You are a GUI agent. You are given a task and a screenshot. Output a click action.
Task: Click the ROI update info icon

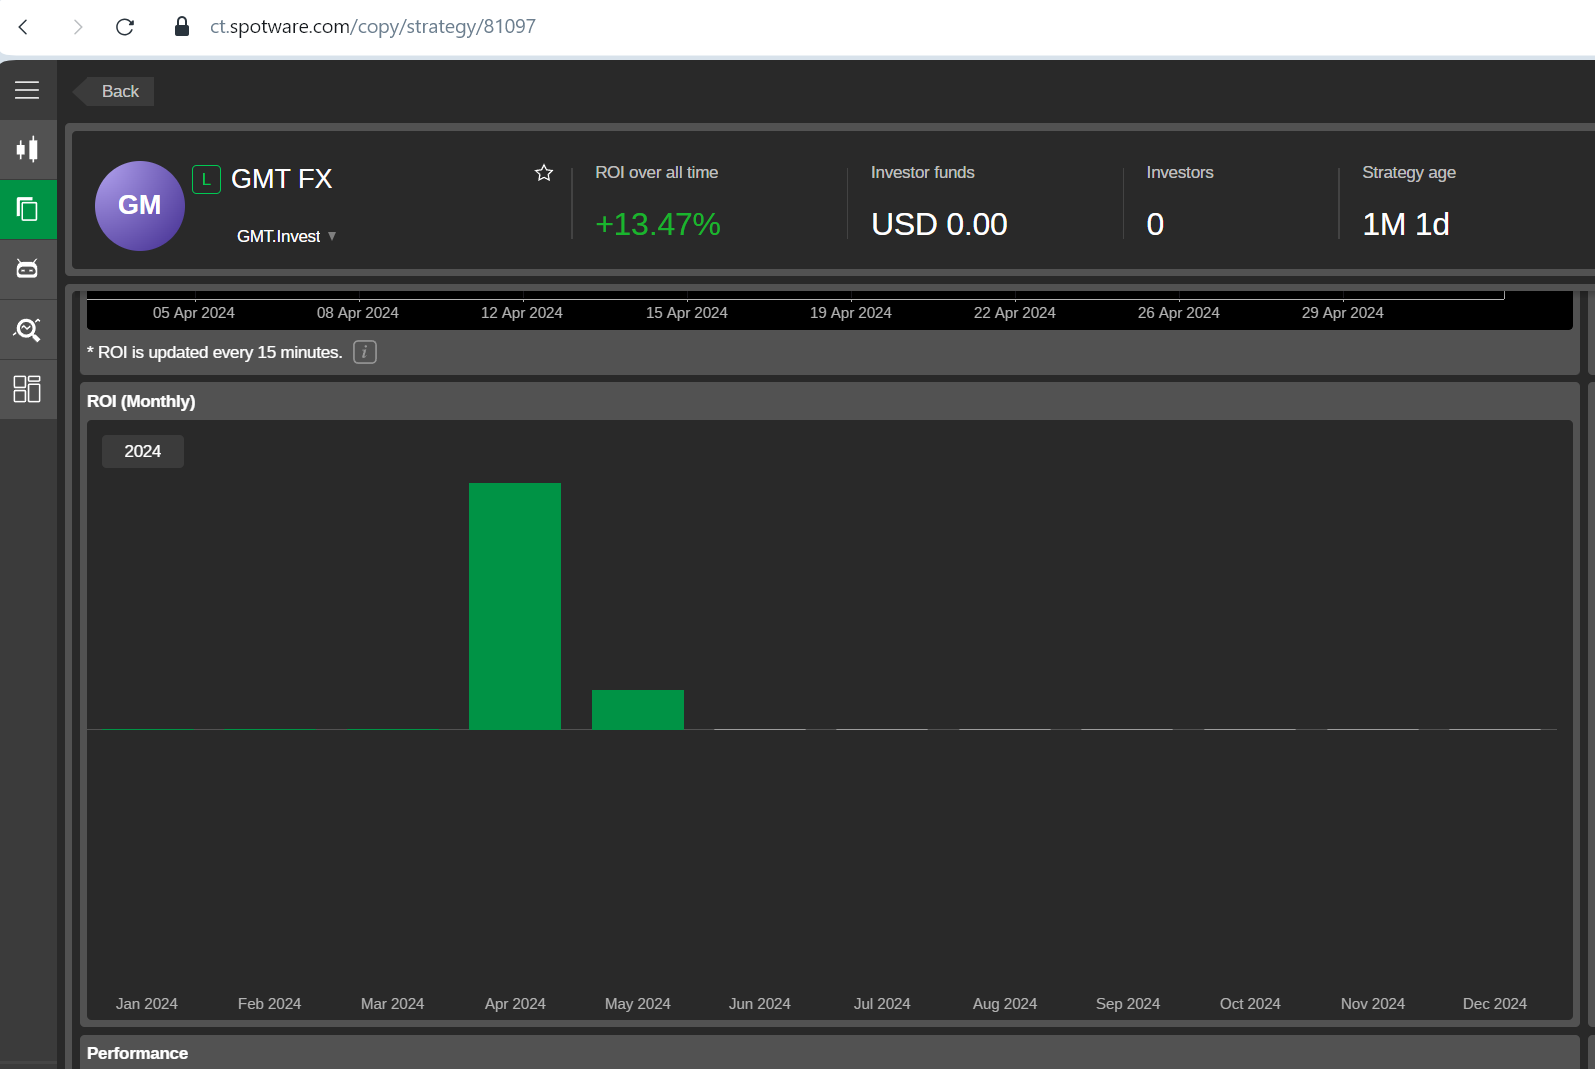pos(364,352)
